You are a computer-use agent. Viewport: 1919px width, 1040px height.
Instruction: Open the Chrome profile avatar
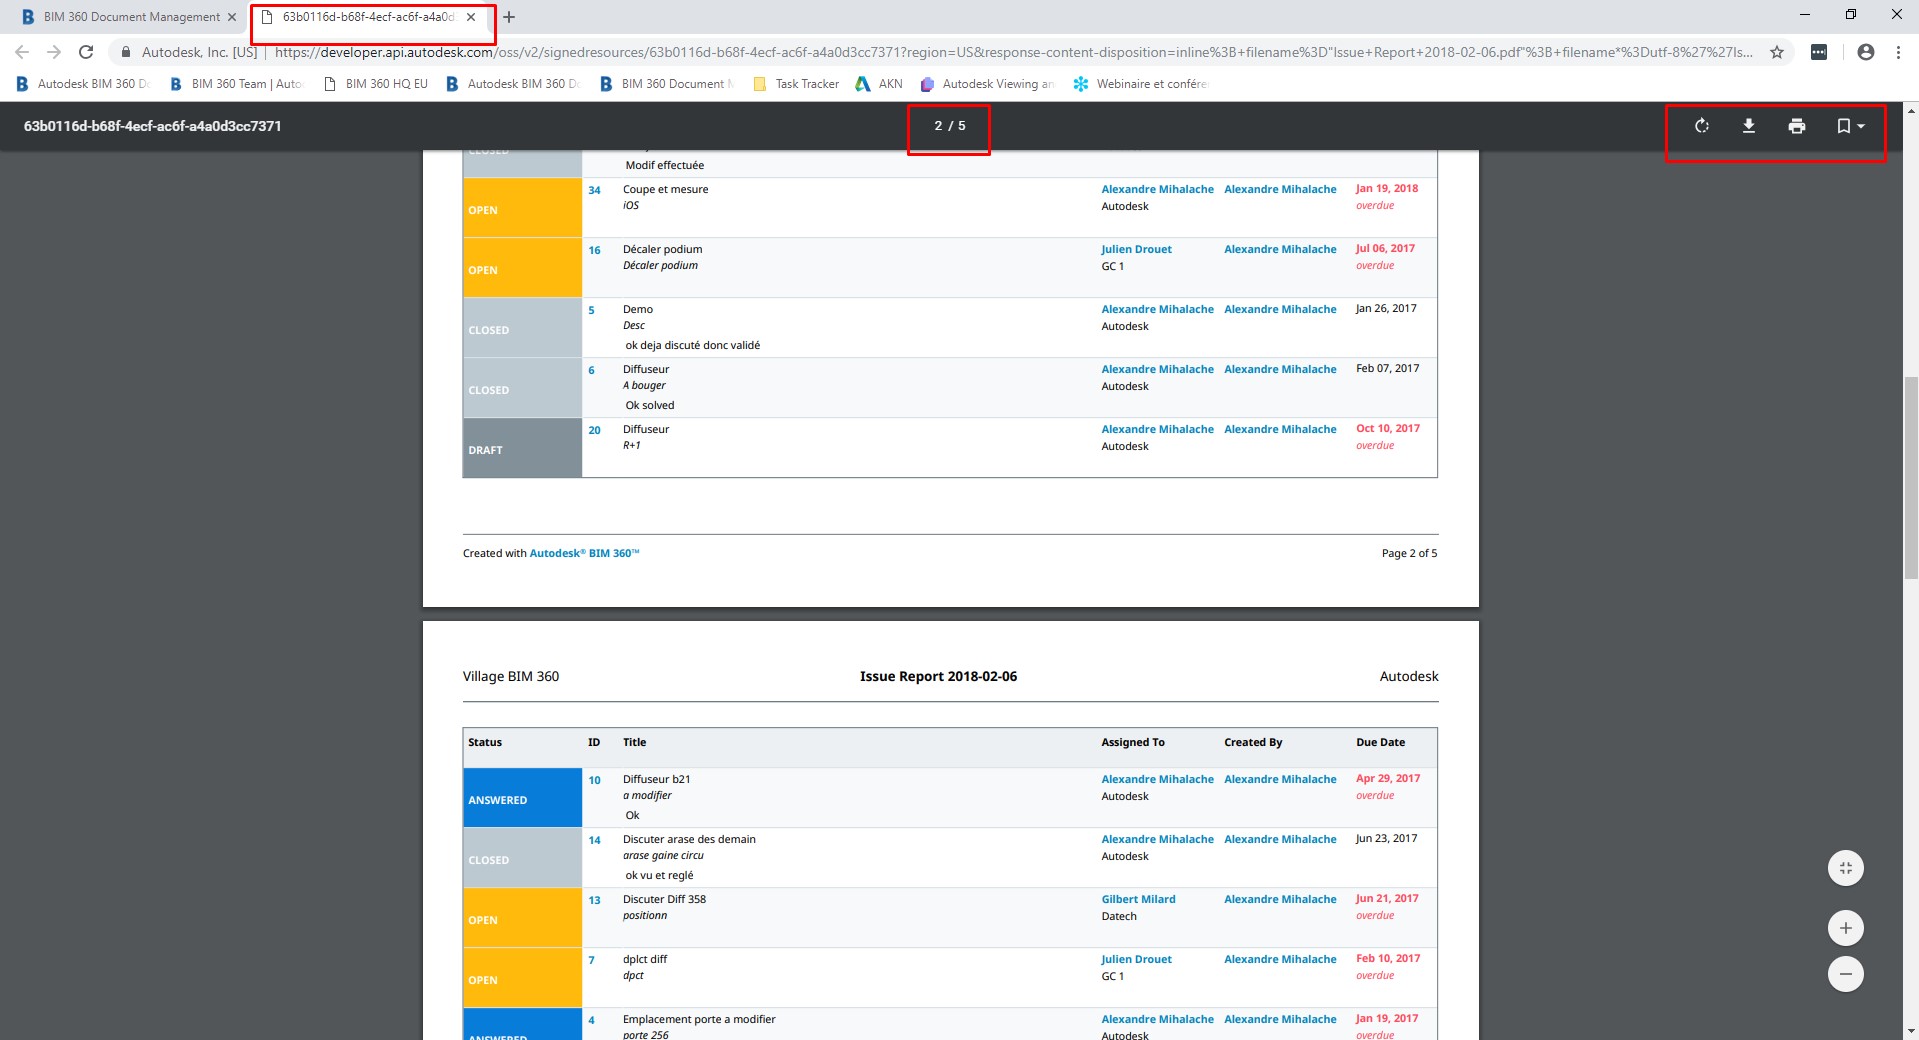(1865, 52)
